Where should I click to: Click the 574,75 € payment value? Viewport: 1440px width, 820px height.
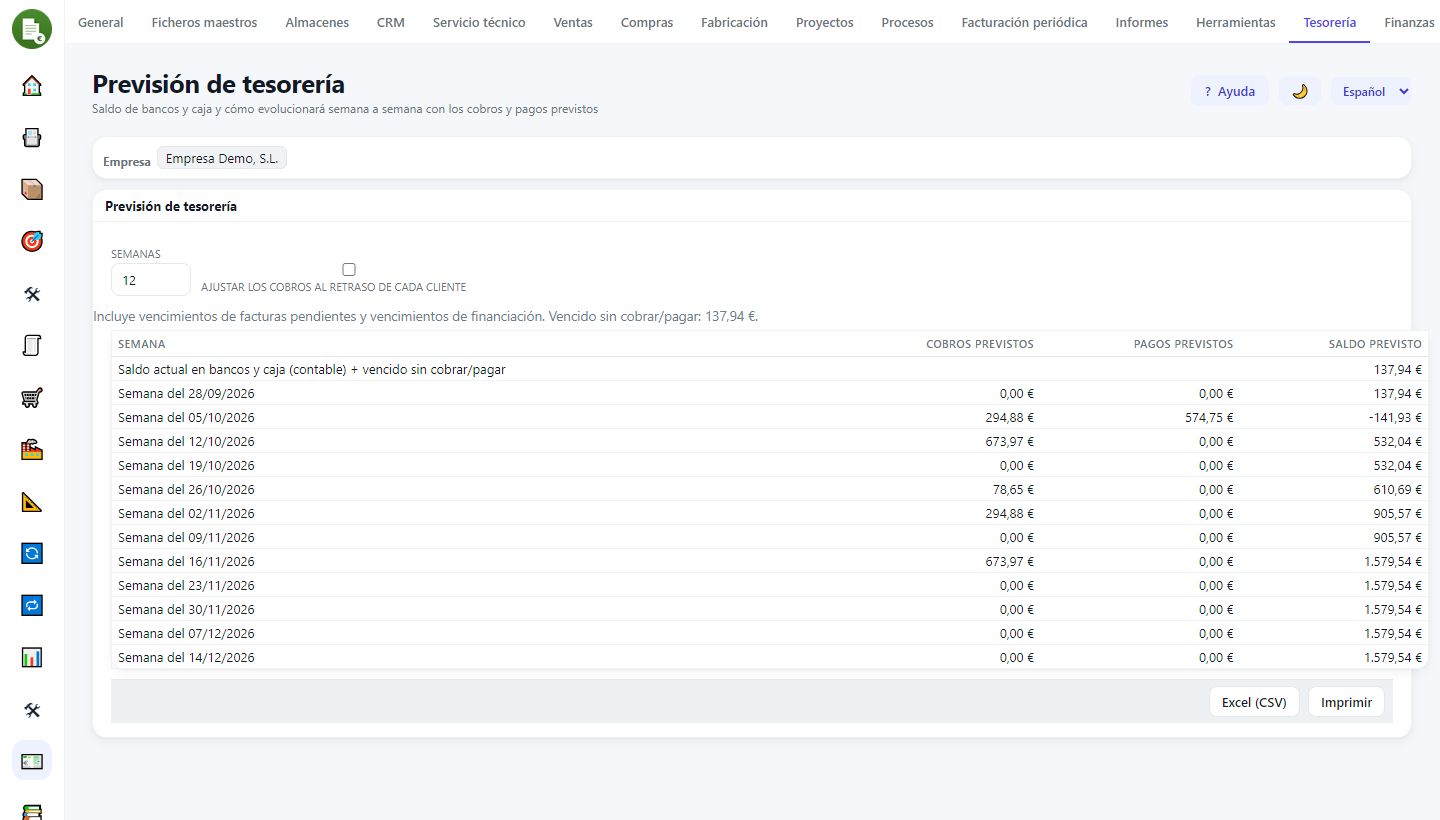1209,417
